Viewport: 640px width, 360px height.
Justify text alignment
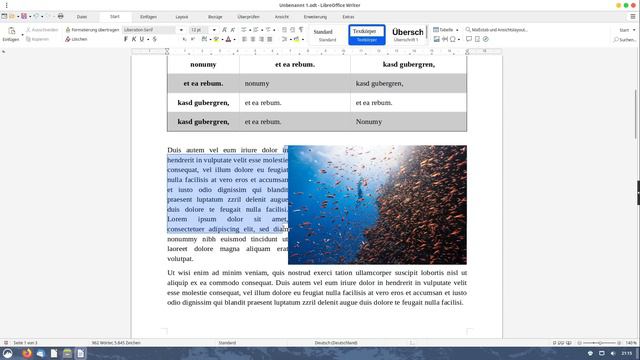click(269, 39)
